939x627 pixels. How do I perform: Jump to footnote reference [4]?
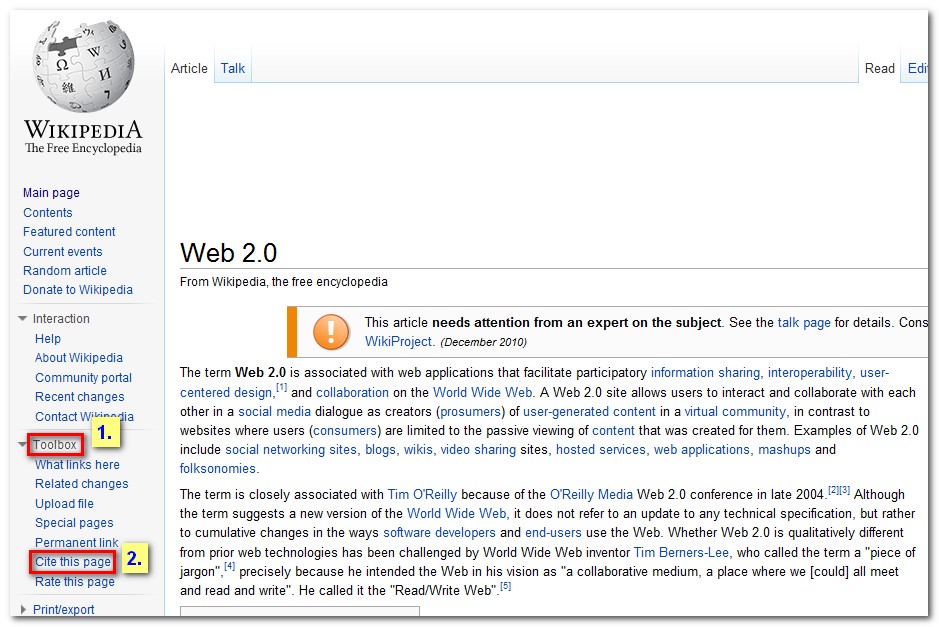coord(229,566)
